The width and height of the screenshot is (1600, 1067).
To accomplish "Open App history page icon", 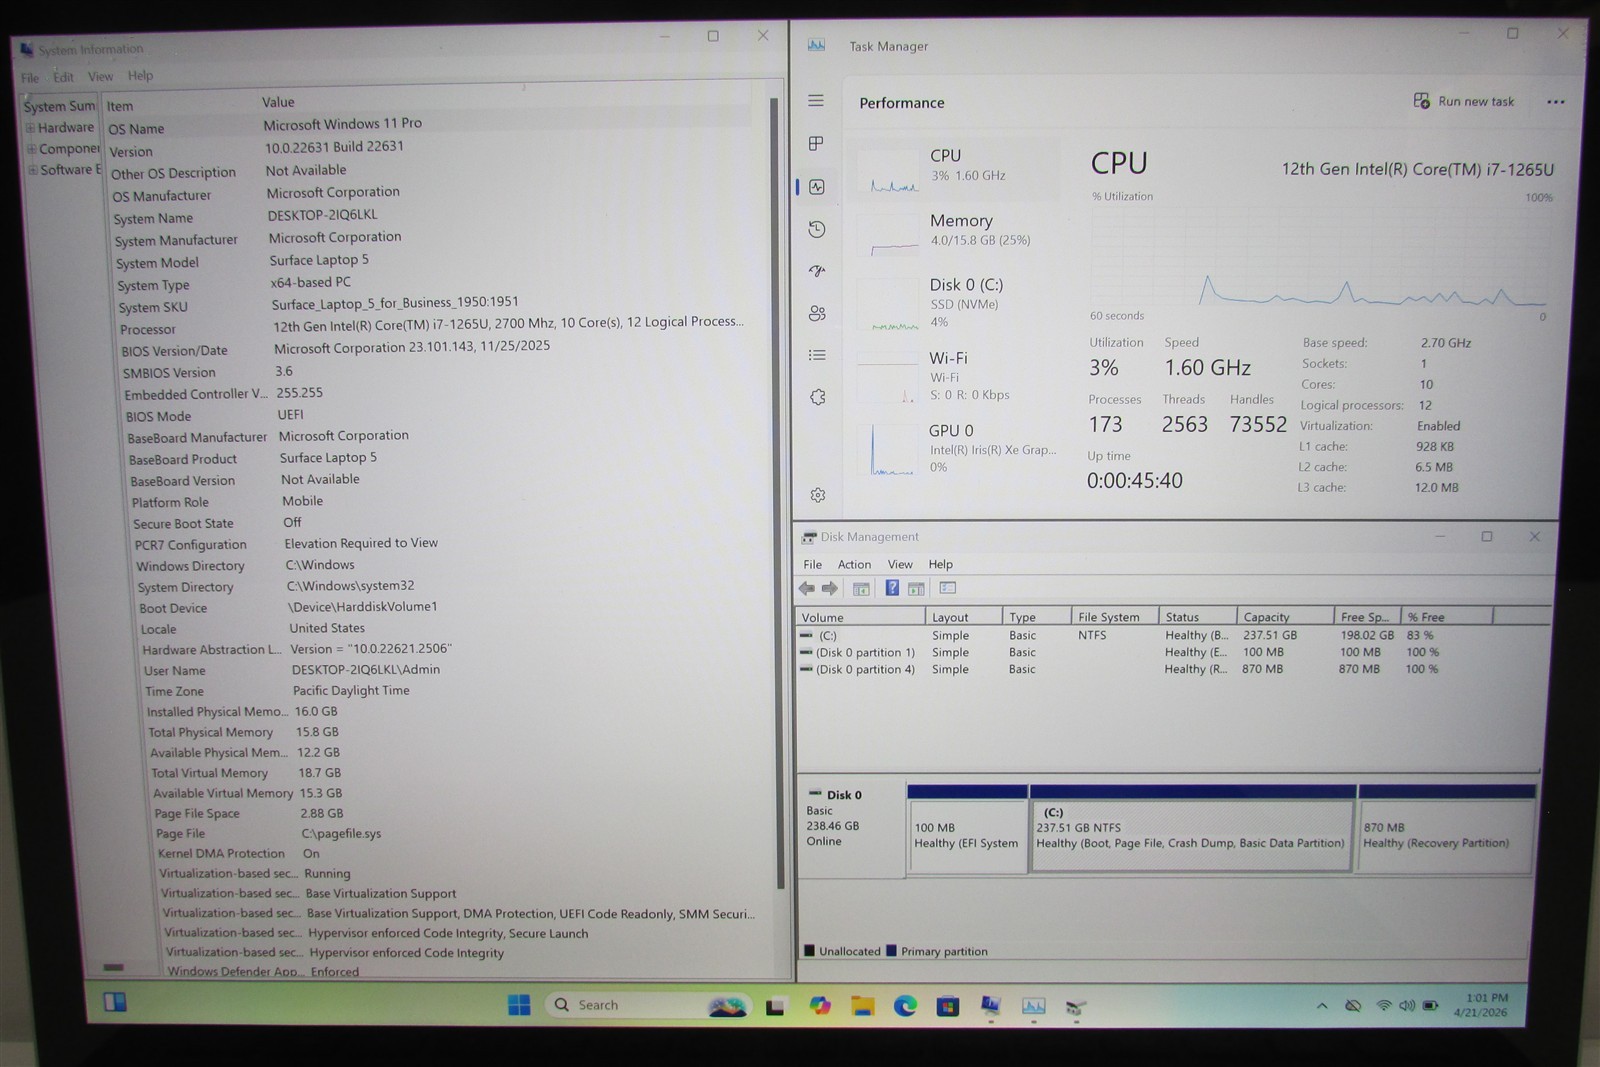I will 817,229.
